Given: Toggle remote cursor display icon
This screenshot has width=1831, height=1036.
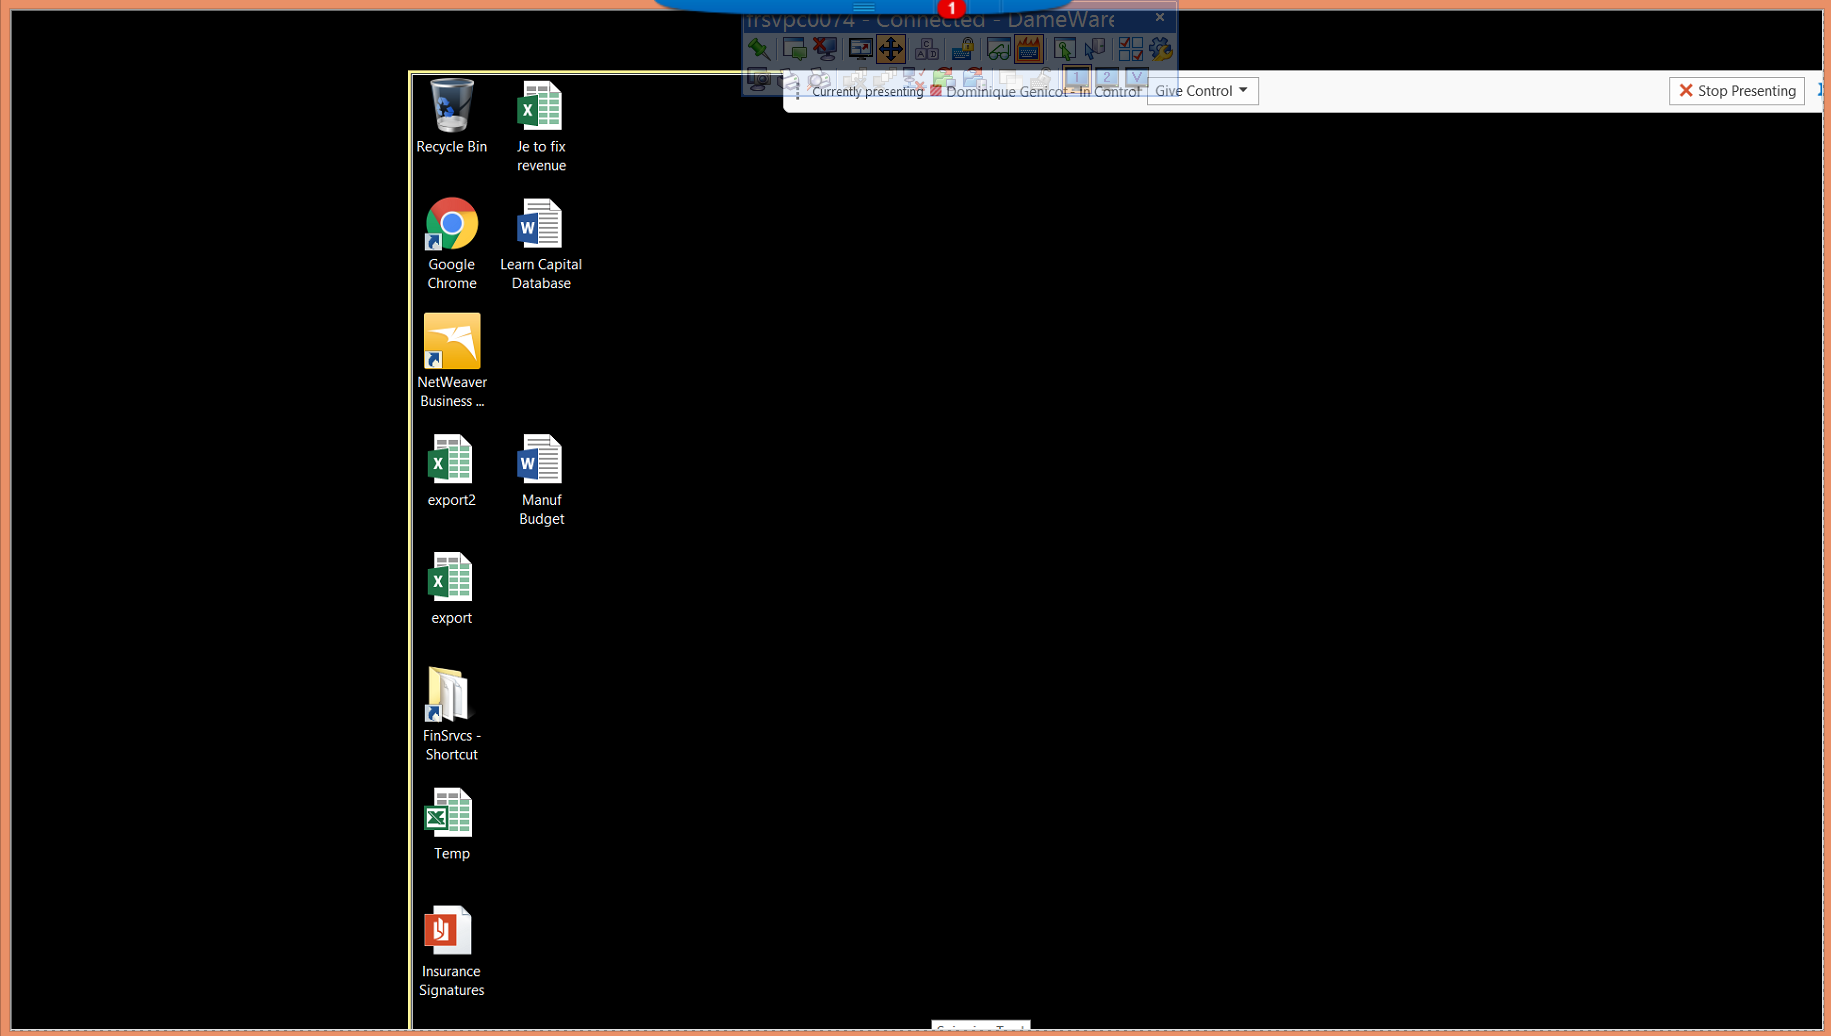Looking at the screenshot, I should point(1067,48).
